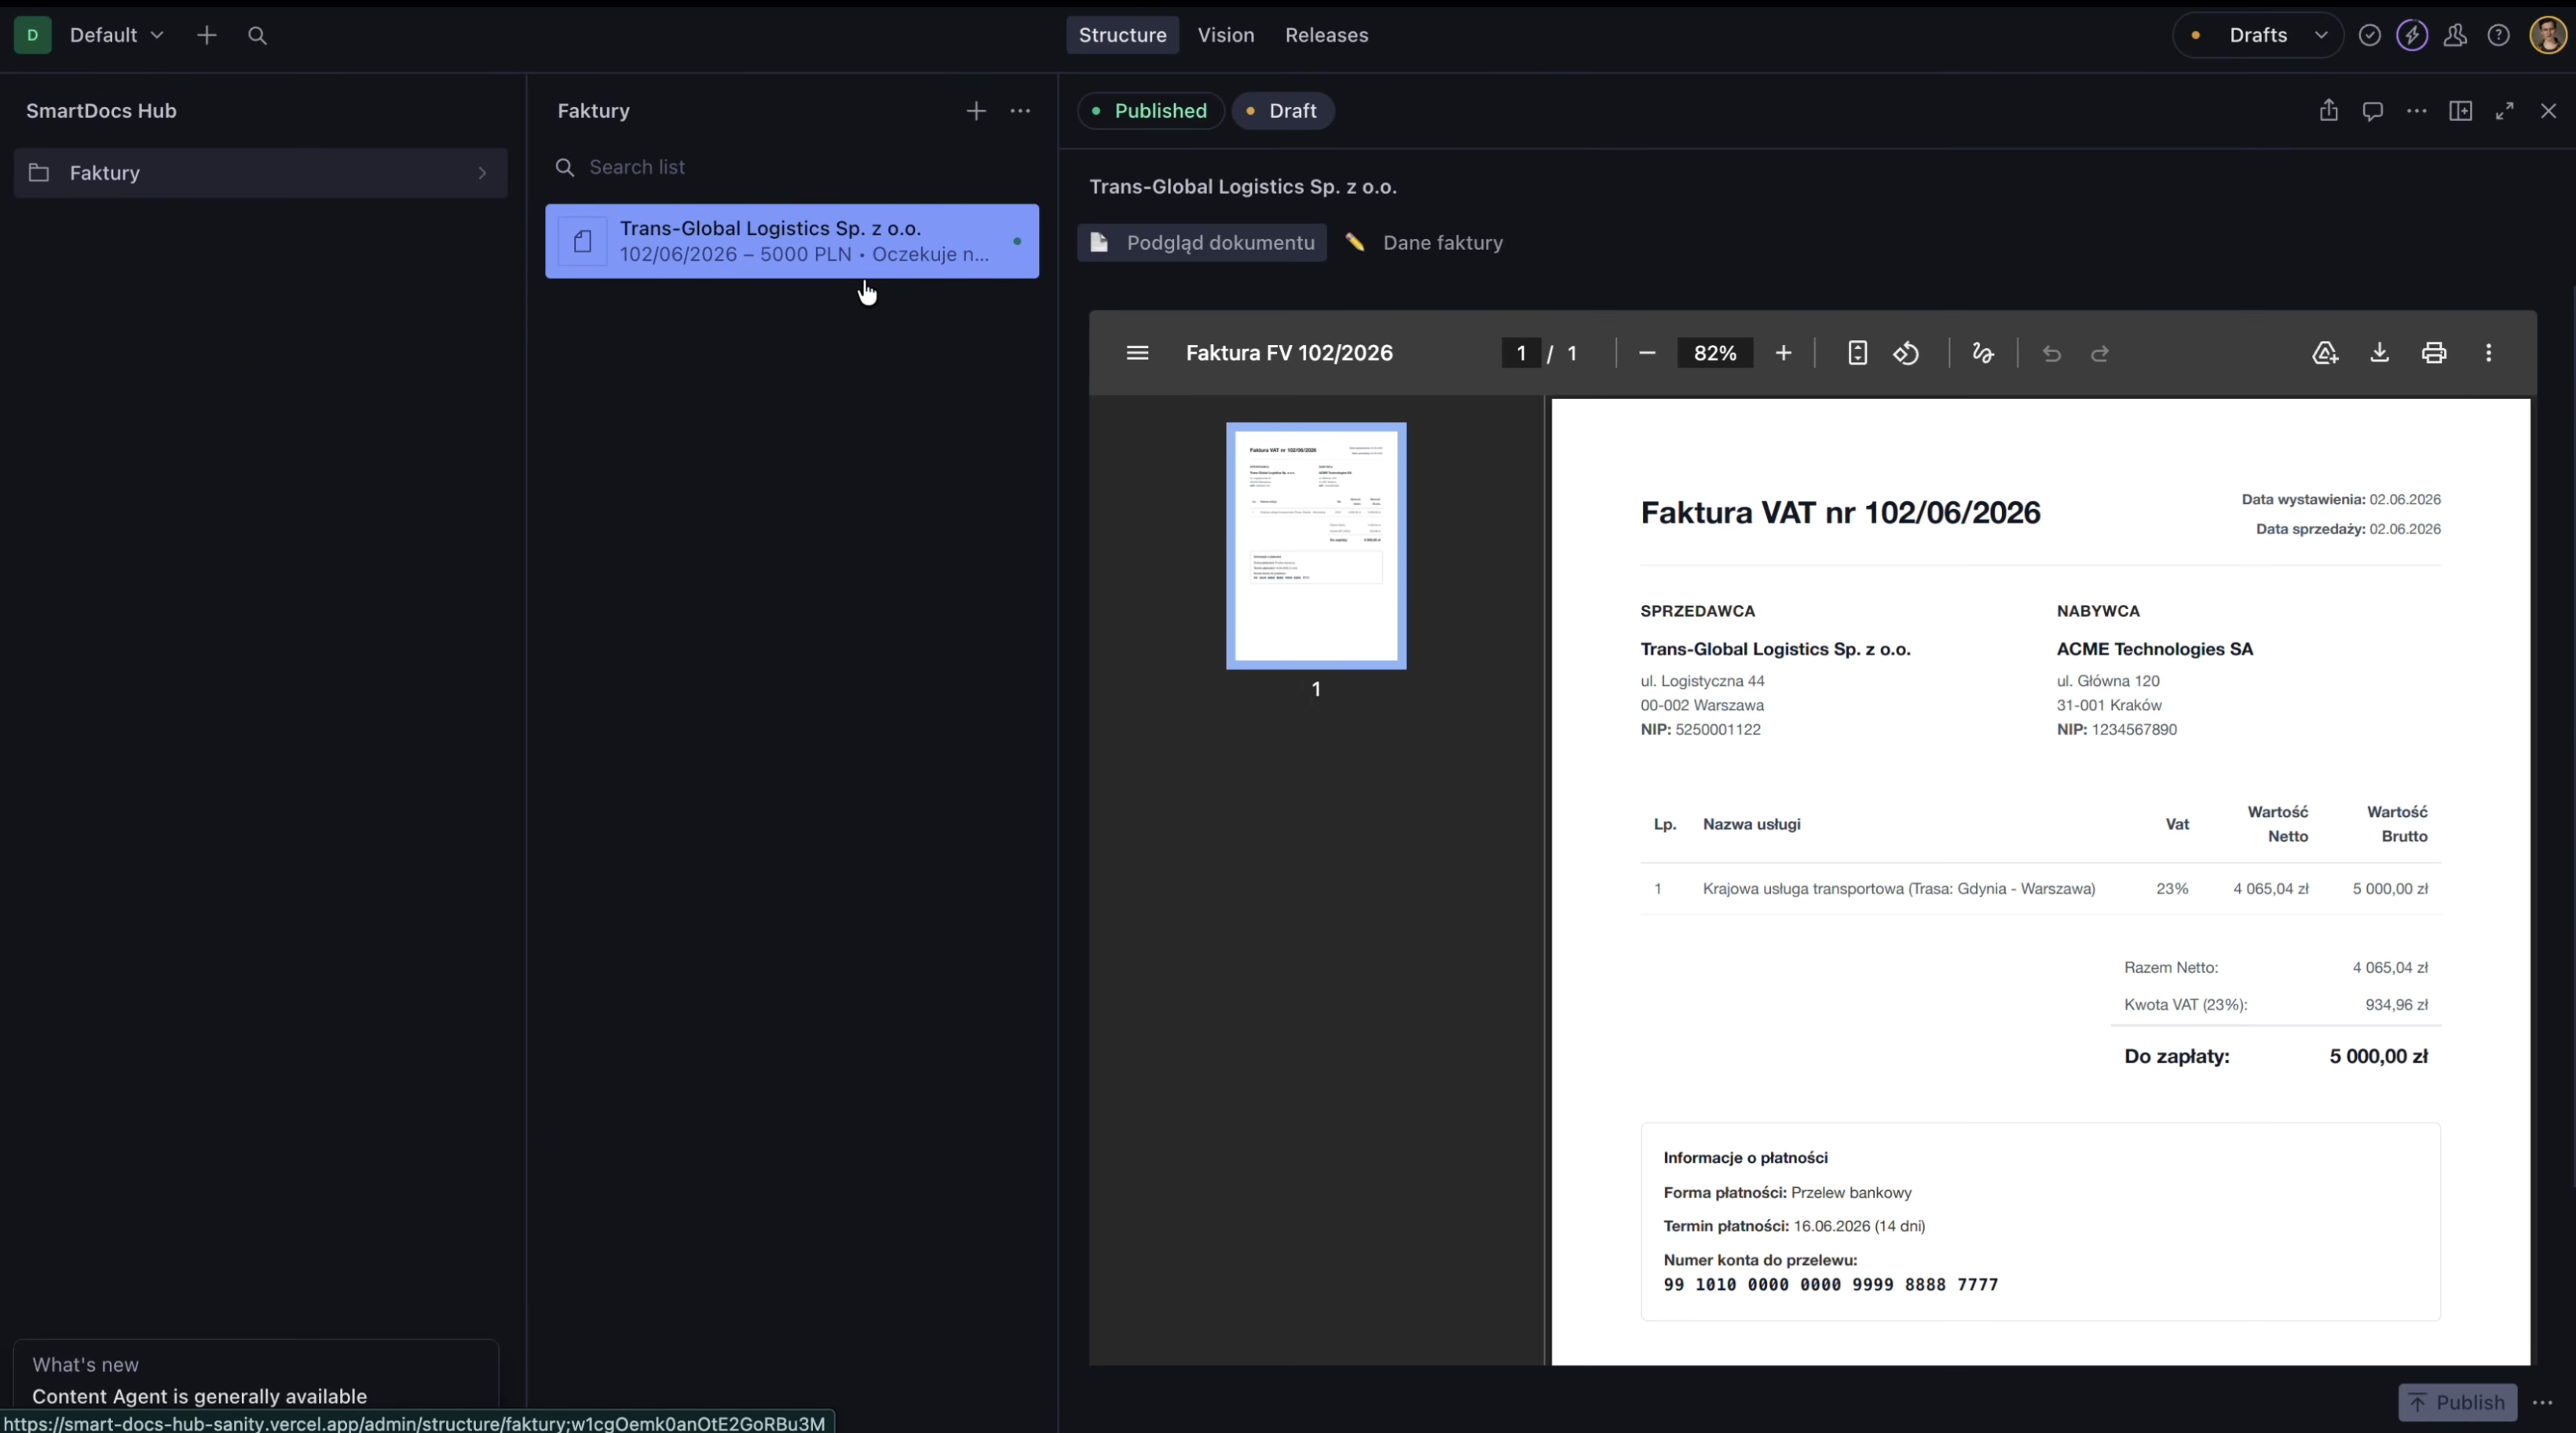2576x1433 pixels.
Task: Print the PDF document
Action: coord(2434,353)
